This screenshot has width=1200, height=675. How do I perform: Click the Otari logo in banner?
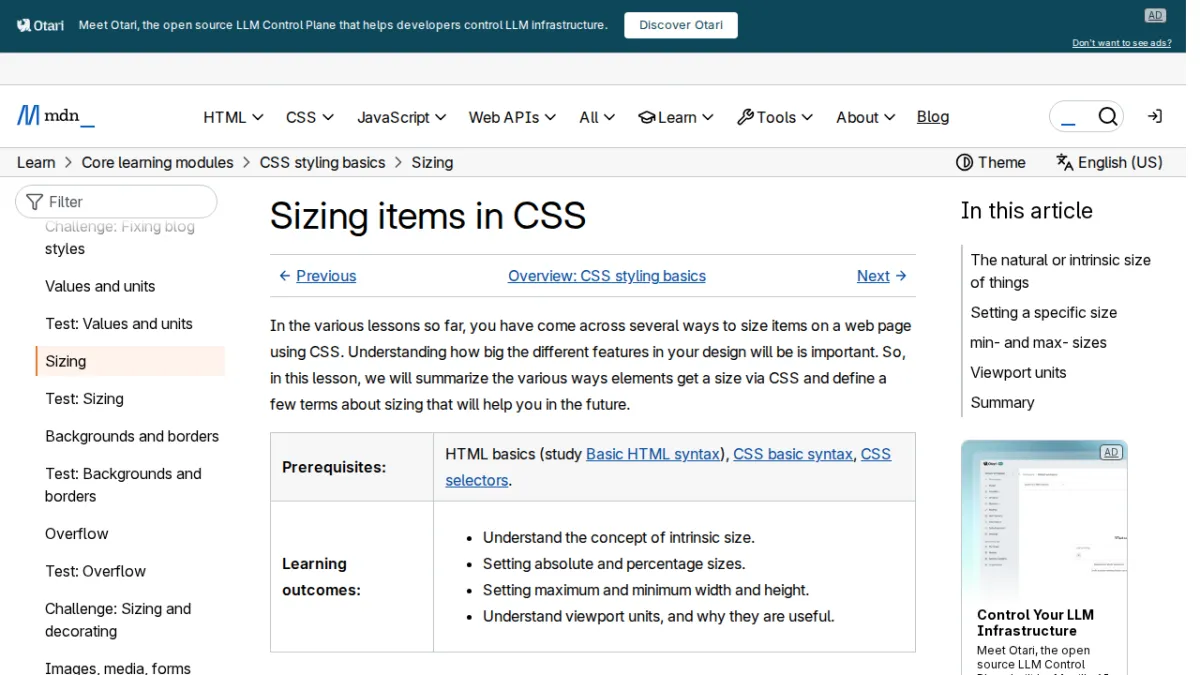click(x=40, y=25)
